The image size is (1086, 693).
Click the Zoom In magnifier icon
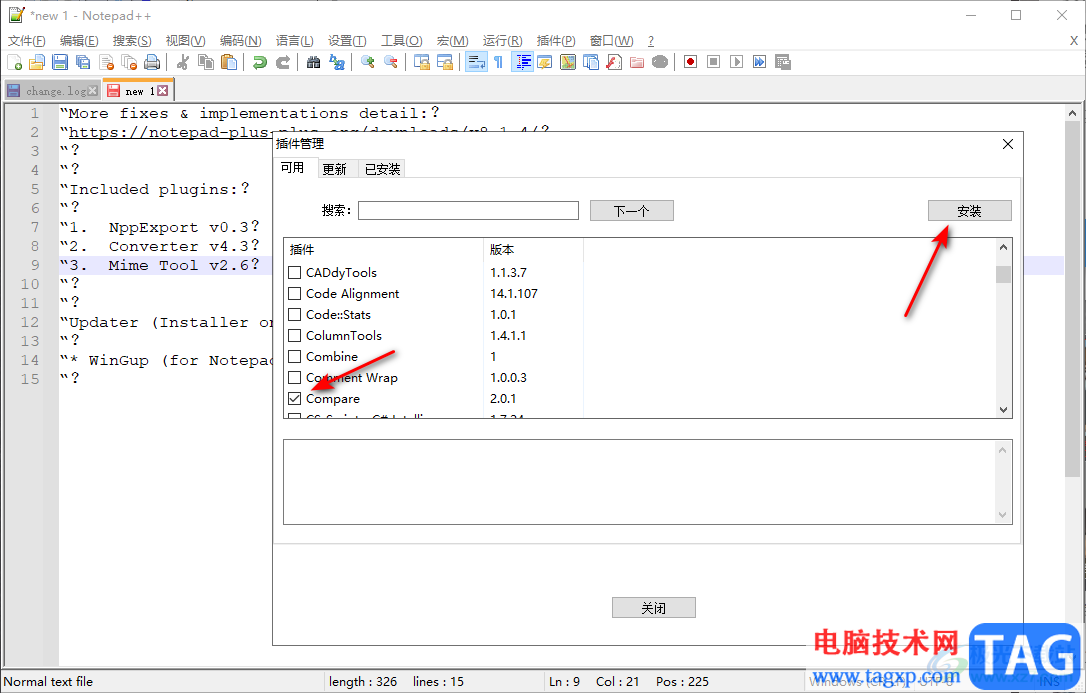(368, 62)
